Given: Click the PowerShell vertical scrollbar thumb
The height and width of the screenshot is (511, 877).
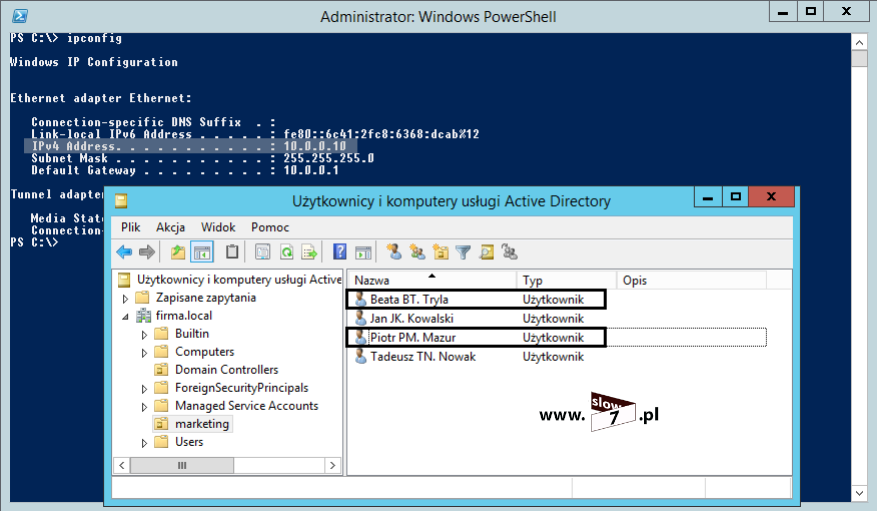Looking at the screenshot, I should [x=860, y=58].
